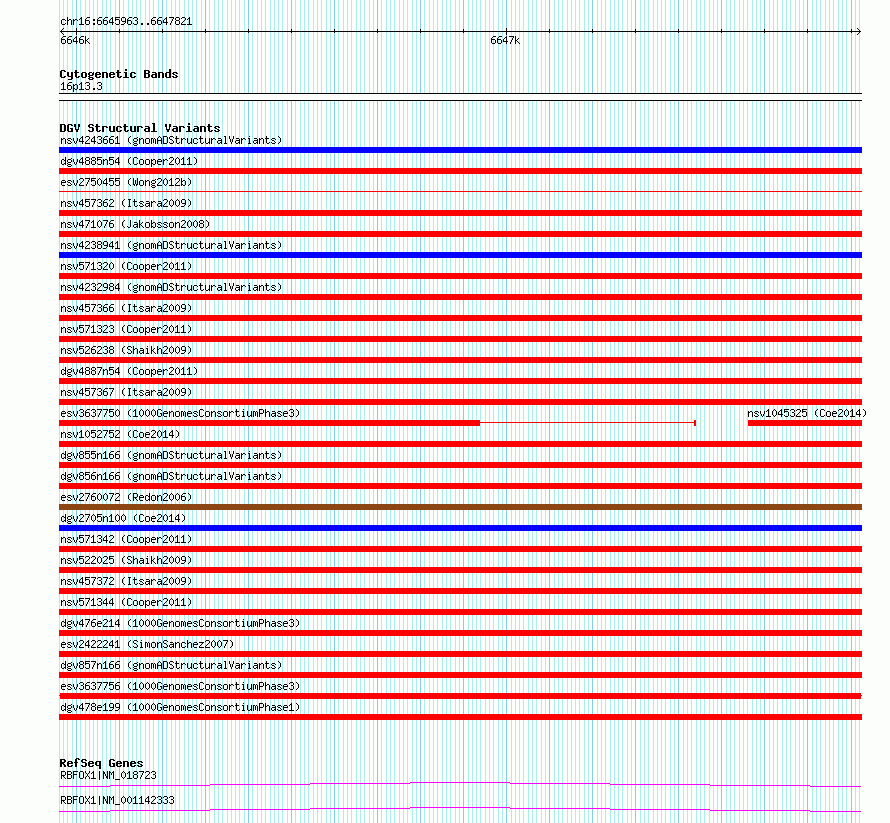This screenshot has width=890, height=823.
Task: Select esv2750455 (Wong2012b) variant label
Action: 126,182
